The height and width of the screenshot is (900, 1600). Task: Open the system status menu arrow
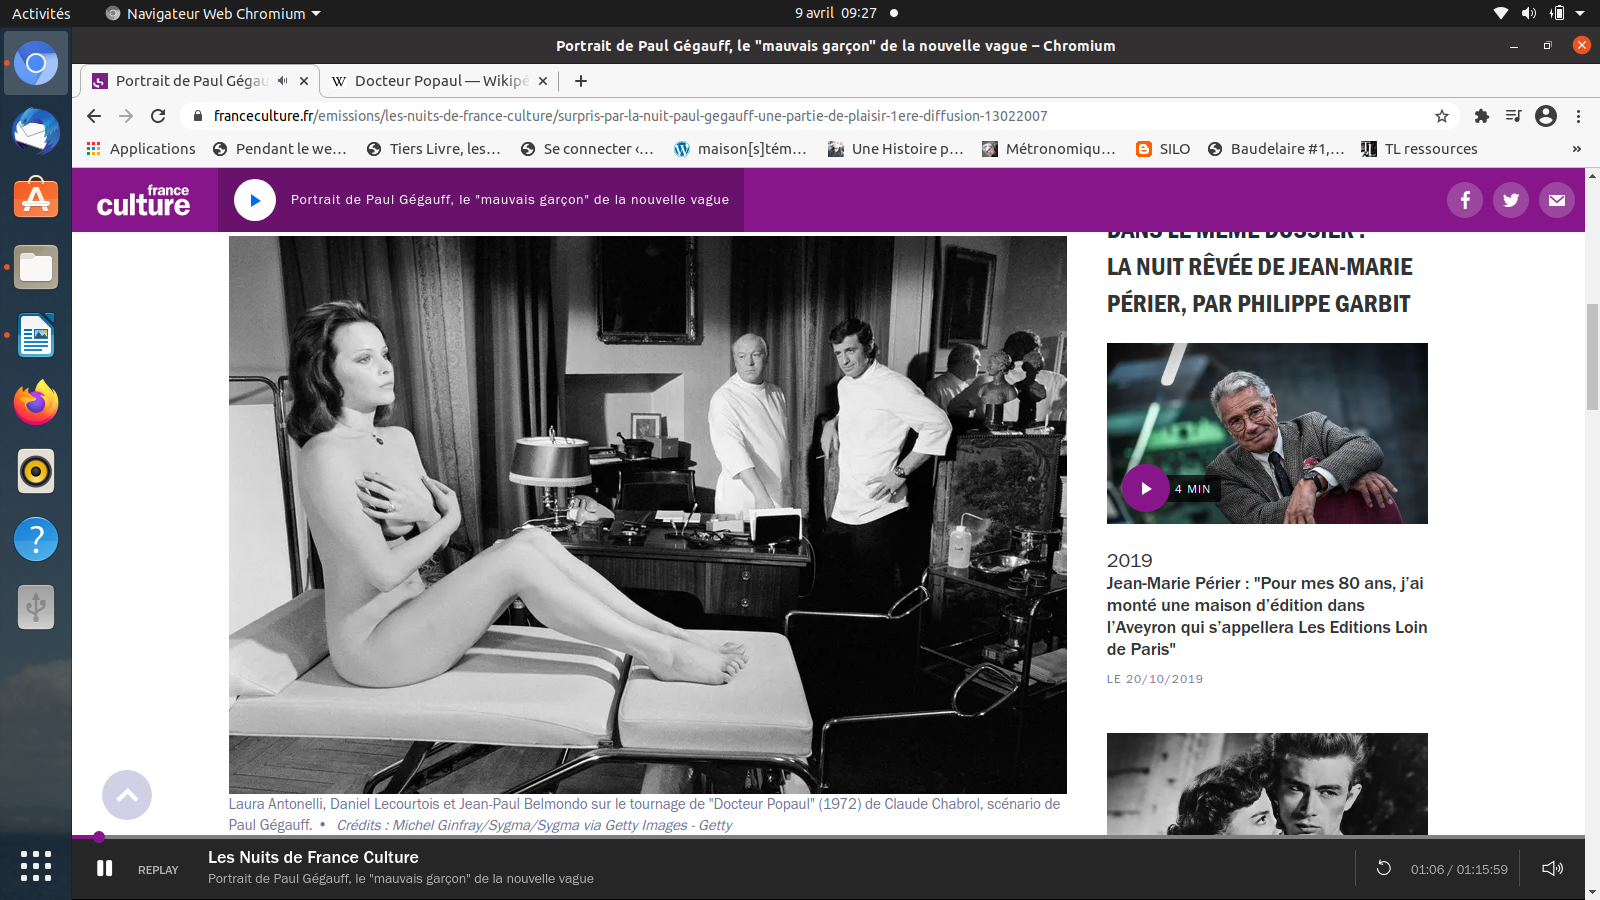[1580, 13]
